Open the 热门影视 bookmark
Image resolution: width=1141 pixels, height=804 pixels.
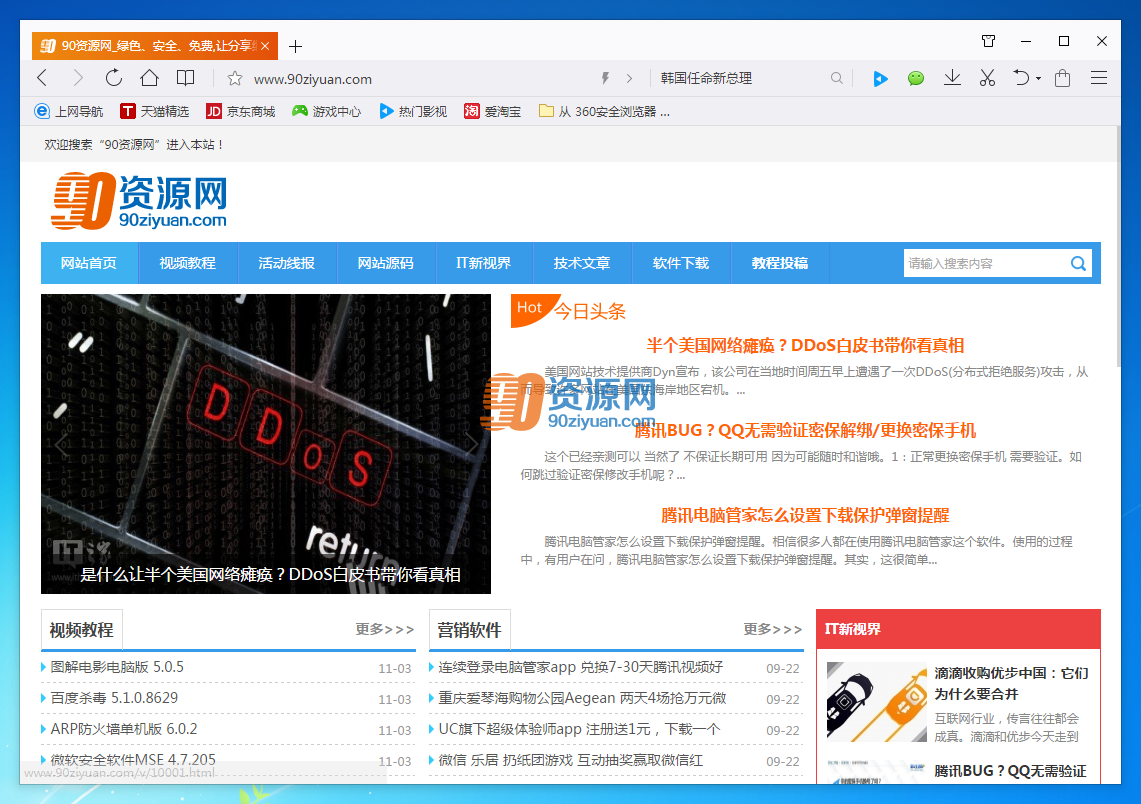(x=413, y=111)
